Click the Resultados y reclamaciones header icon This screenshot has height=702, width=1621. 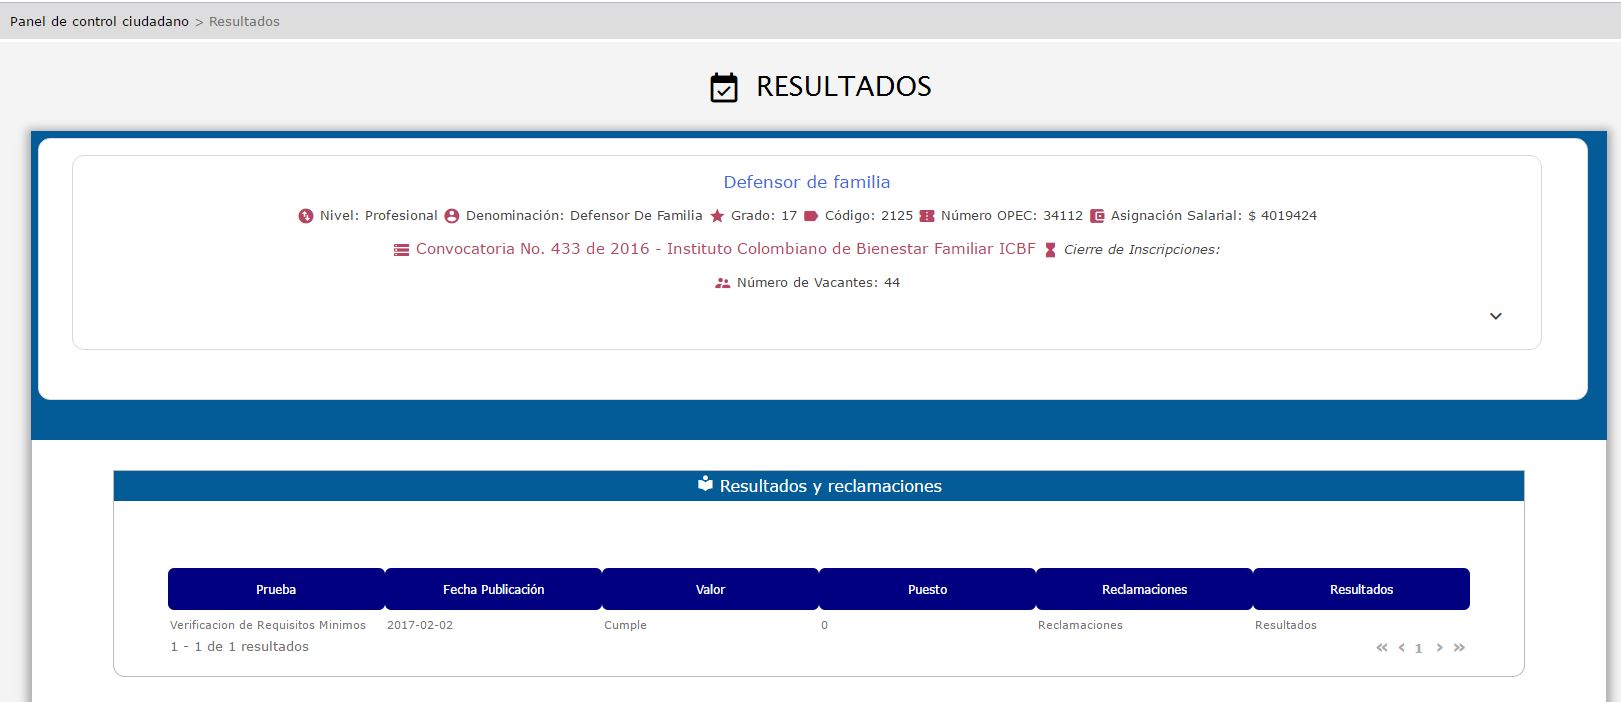[705, 485]
